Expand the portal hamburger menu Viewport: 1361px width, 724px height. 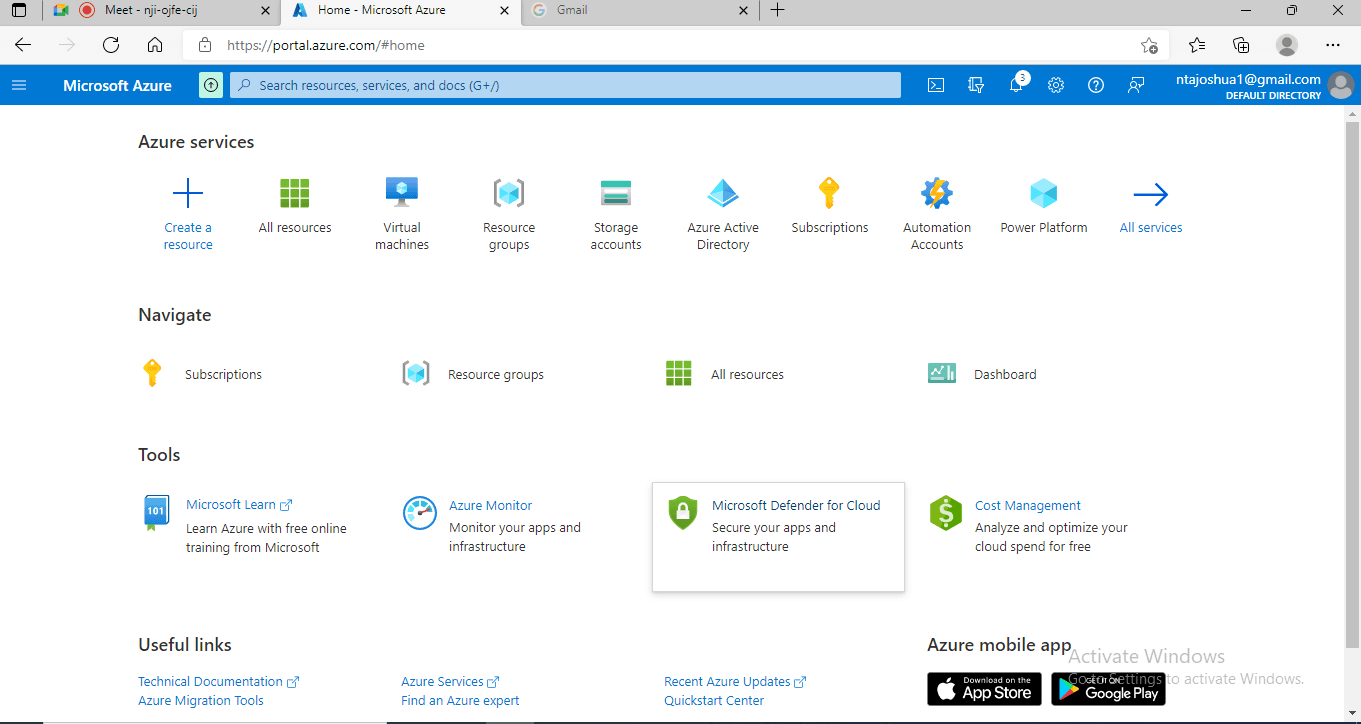coord(19,85)
